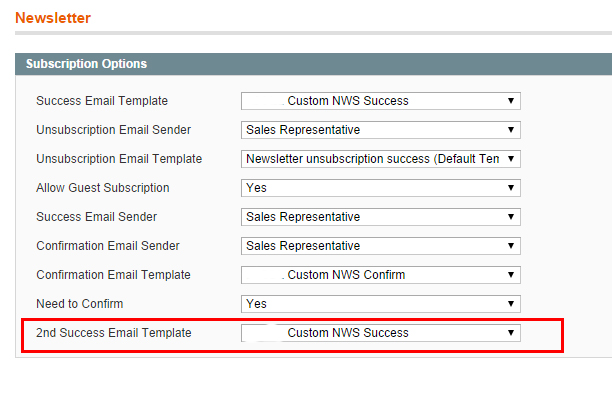
Task: Click the "Unsubscription Email Template" label
Action: [x=119, y=159]
